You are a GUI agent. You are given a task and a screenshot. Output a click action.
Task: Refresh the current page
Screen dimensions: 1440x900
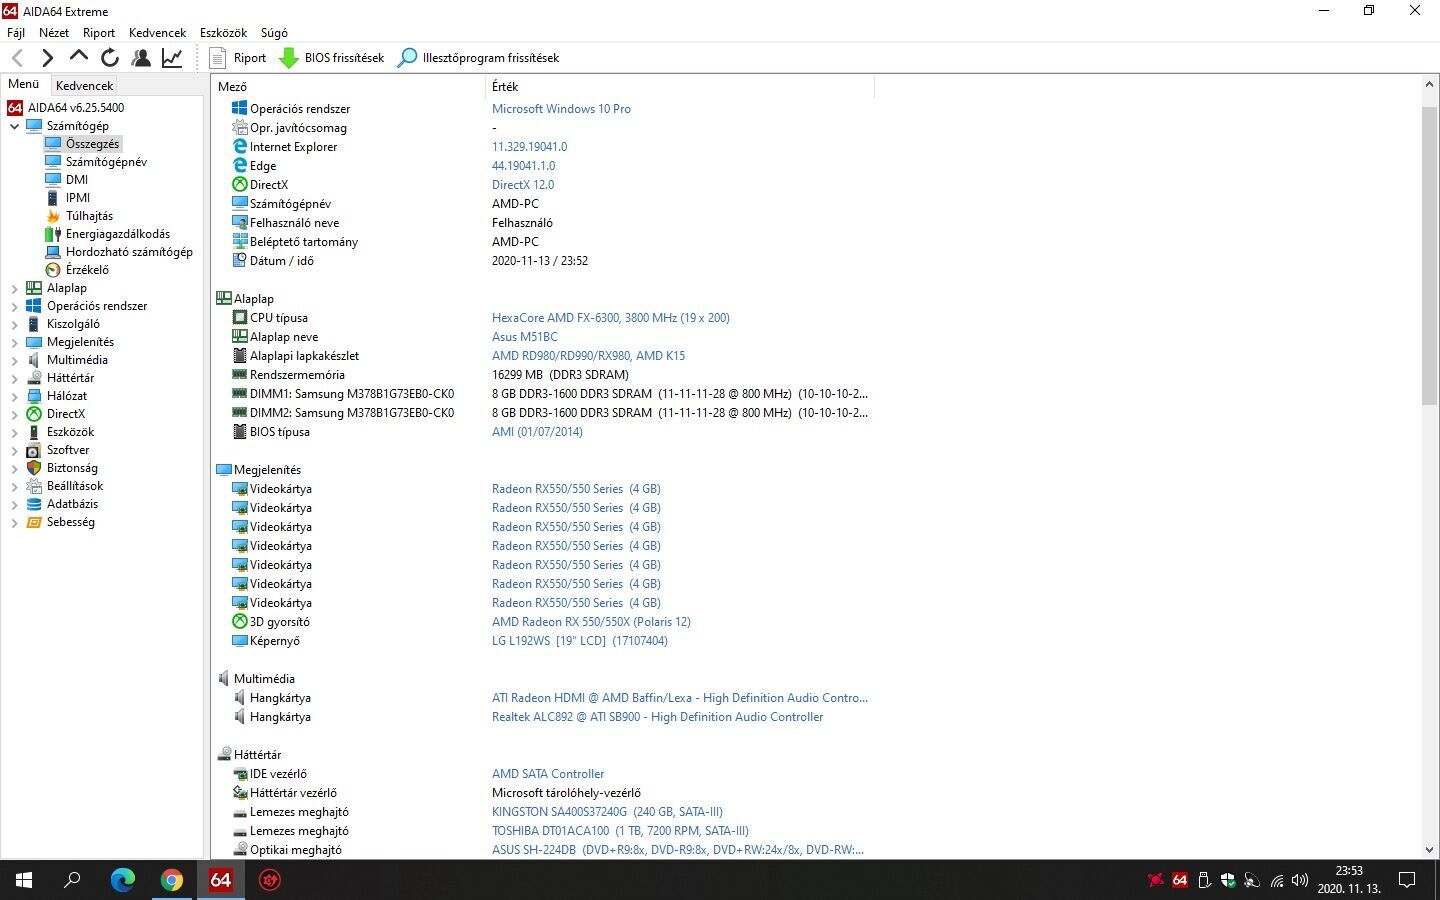click(110, 58)
